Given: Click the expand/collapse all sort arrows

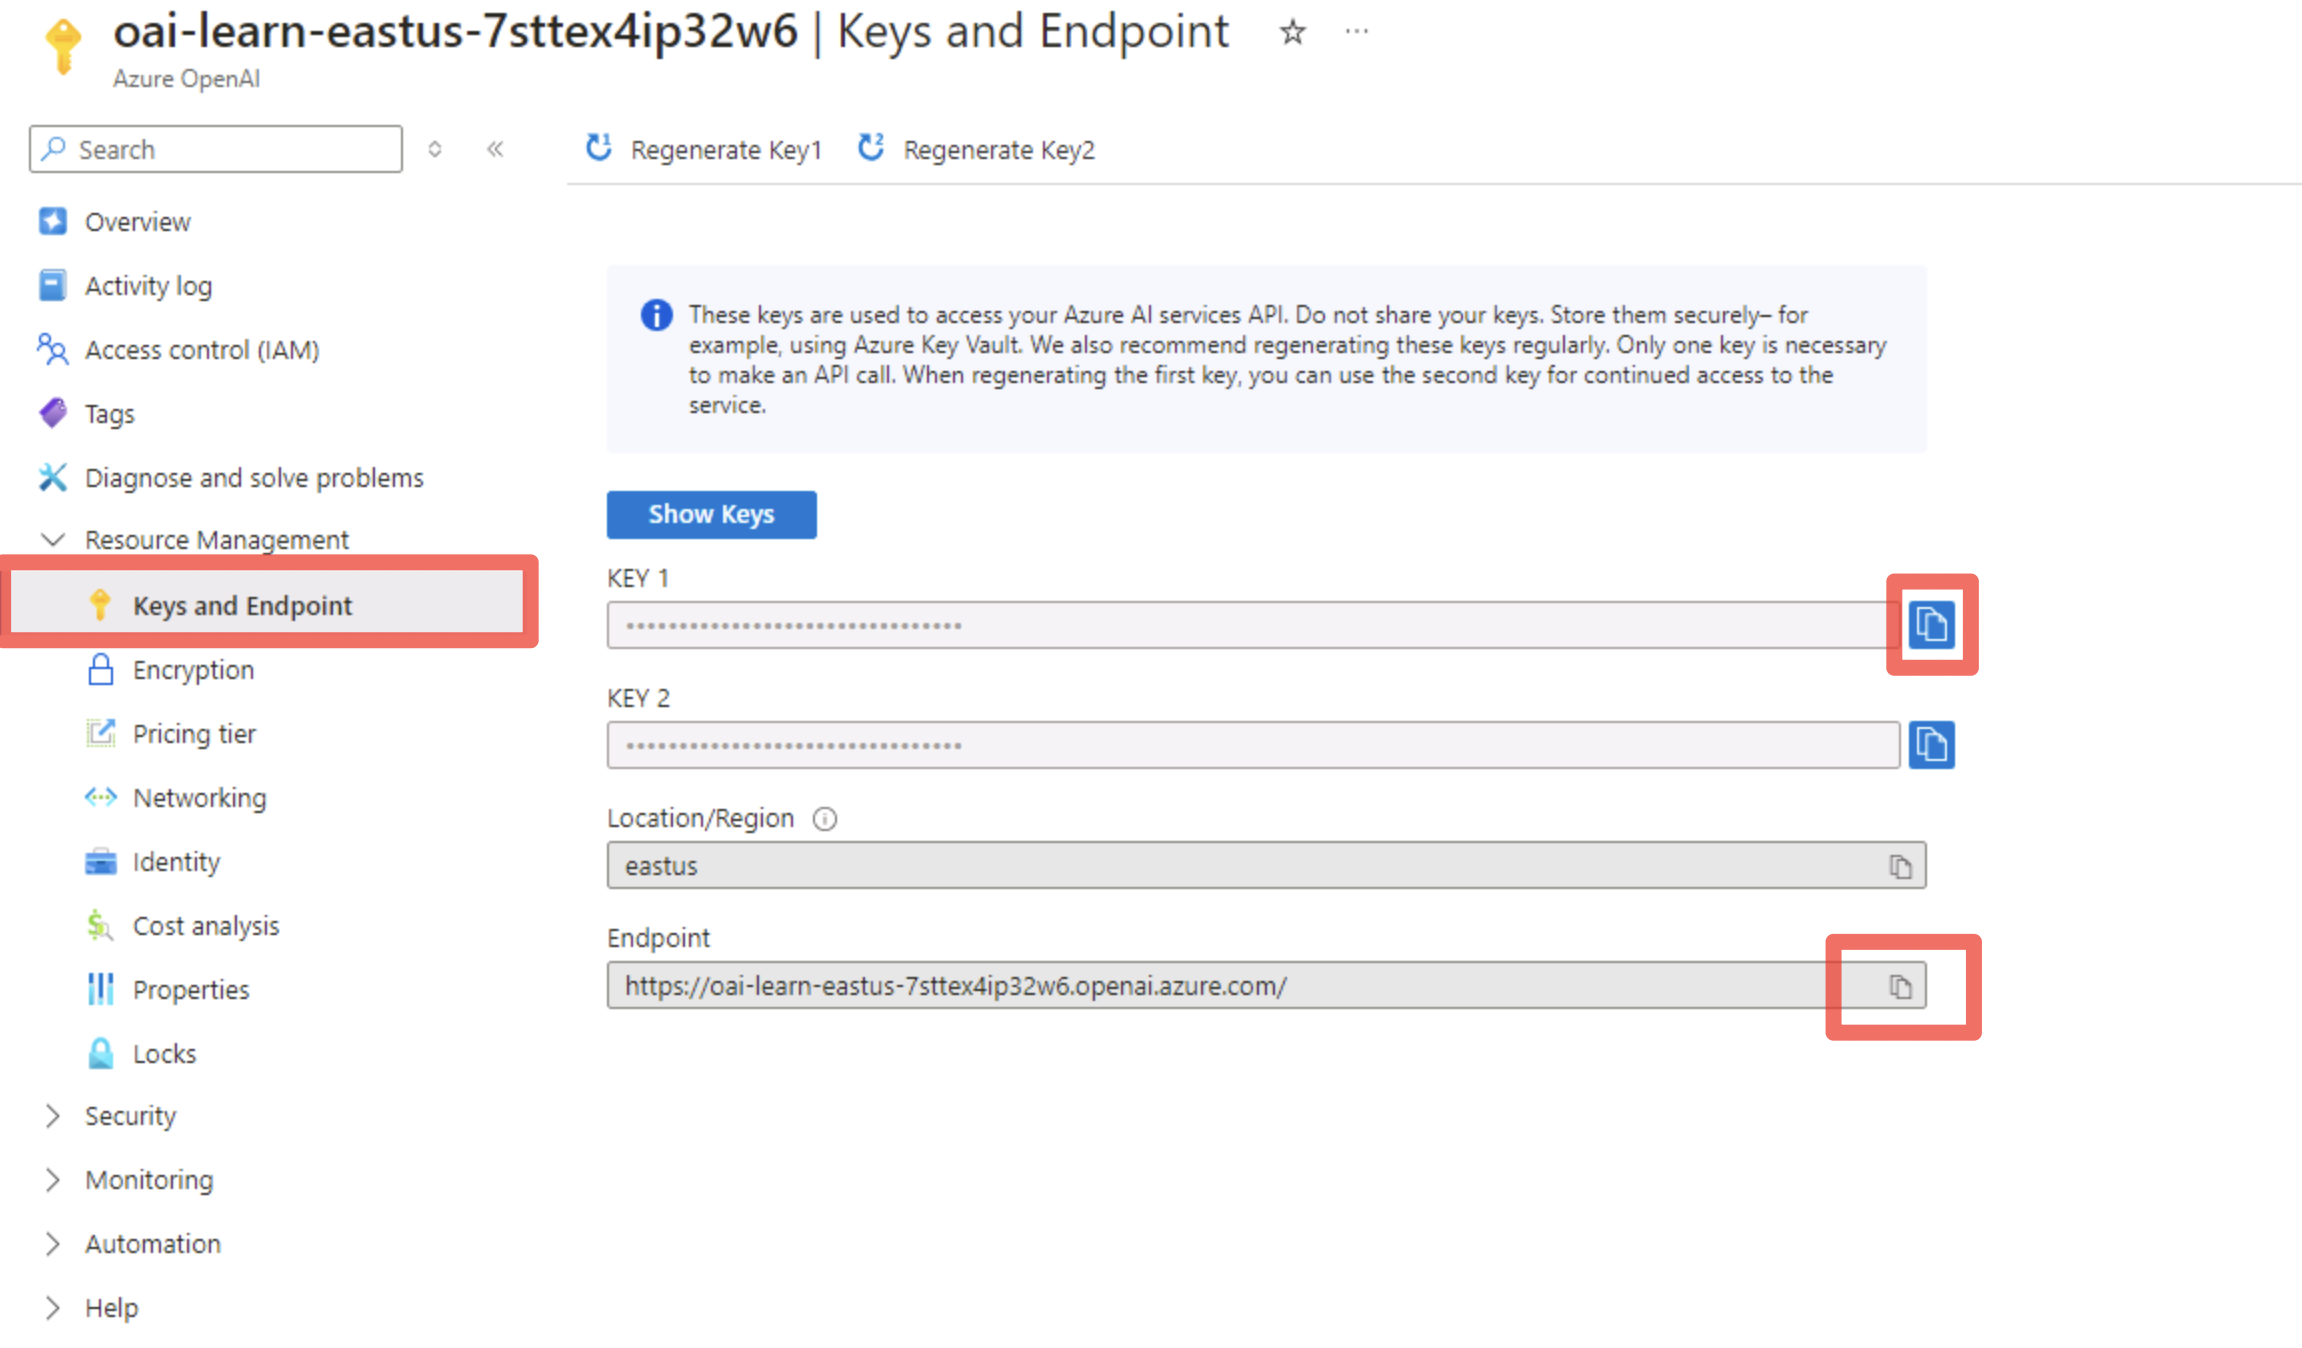Looking at the screenshot, I should pyautogui.click(x=434, y=149).
